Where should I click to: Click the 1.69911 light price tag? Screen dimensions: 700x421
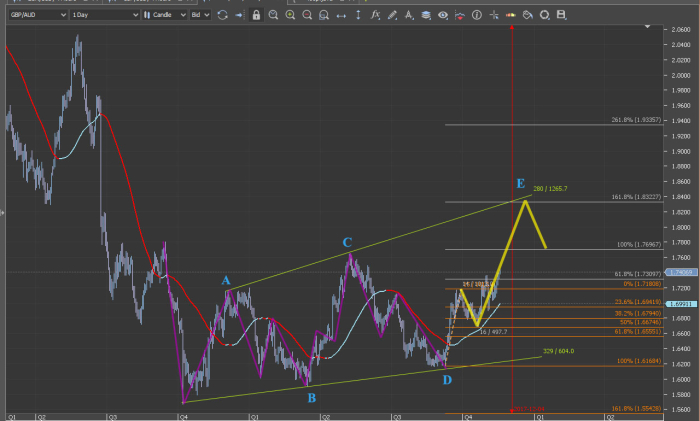[x=682, y=304]
